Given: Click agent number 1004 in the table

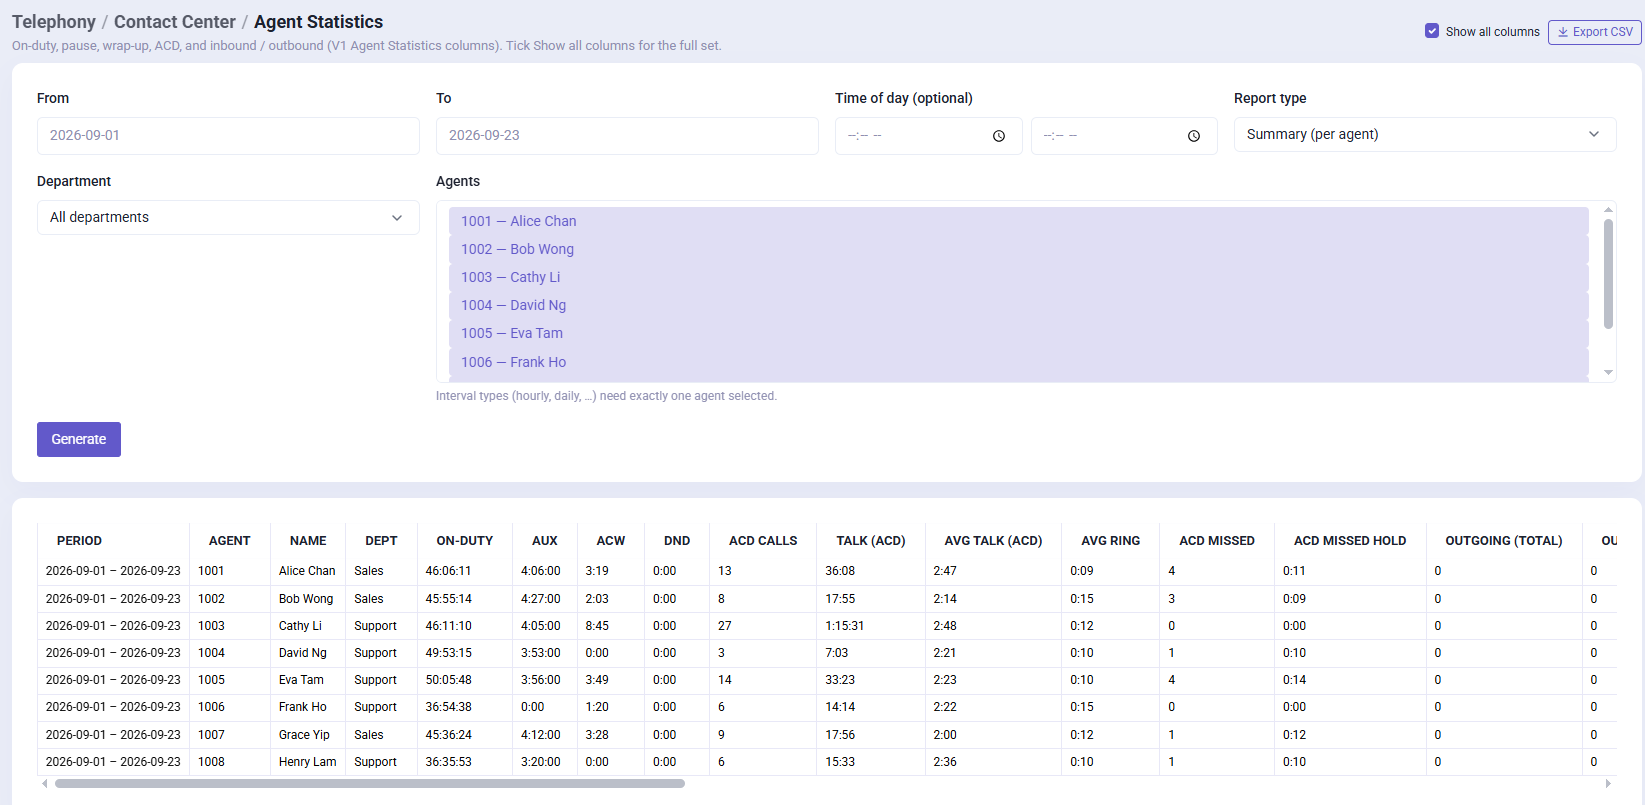Looking at the screenshot, I should pos(211,653).
